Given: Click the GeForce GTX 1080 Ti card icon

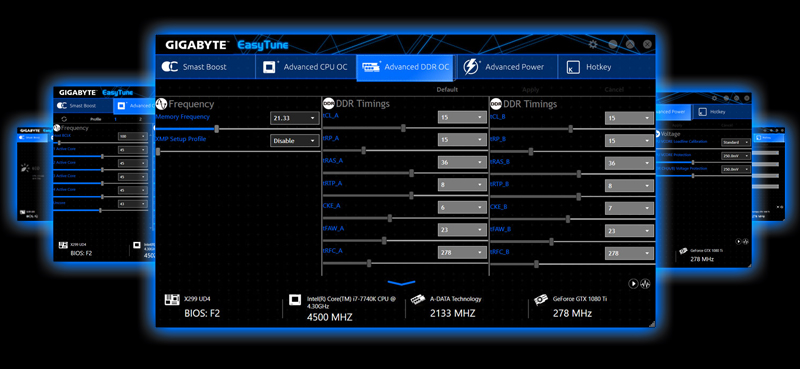Looking at the screenshot, I should click(541, 300).
